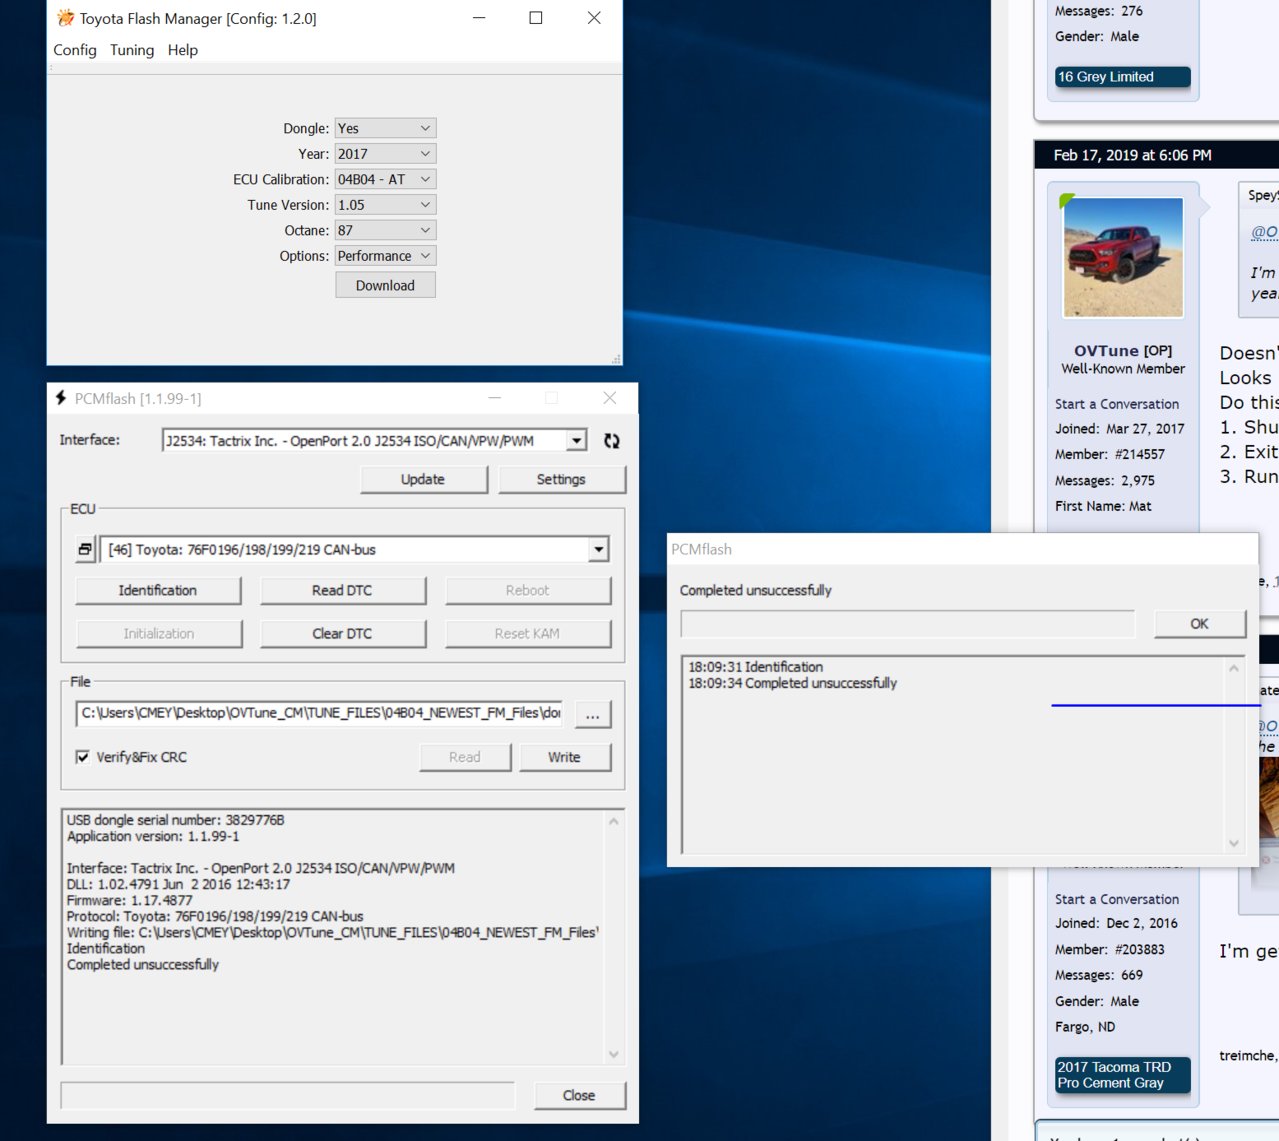Click the Close button in PCMflash

click(579, 1095)
